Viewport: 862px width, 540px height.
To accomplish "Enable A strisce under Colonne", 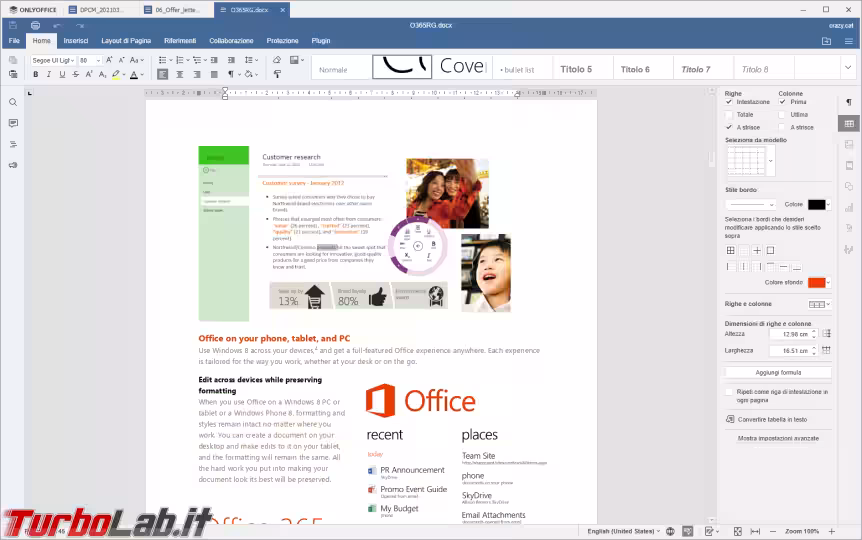I will [x=782, y=127].
